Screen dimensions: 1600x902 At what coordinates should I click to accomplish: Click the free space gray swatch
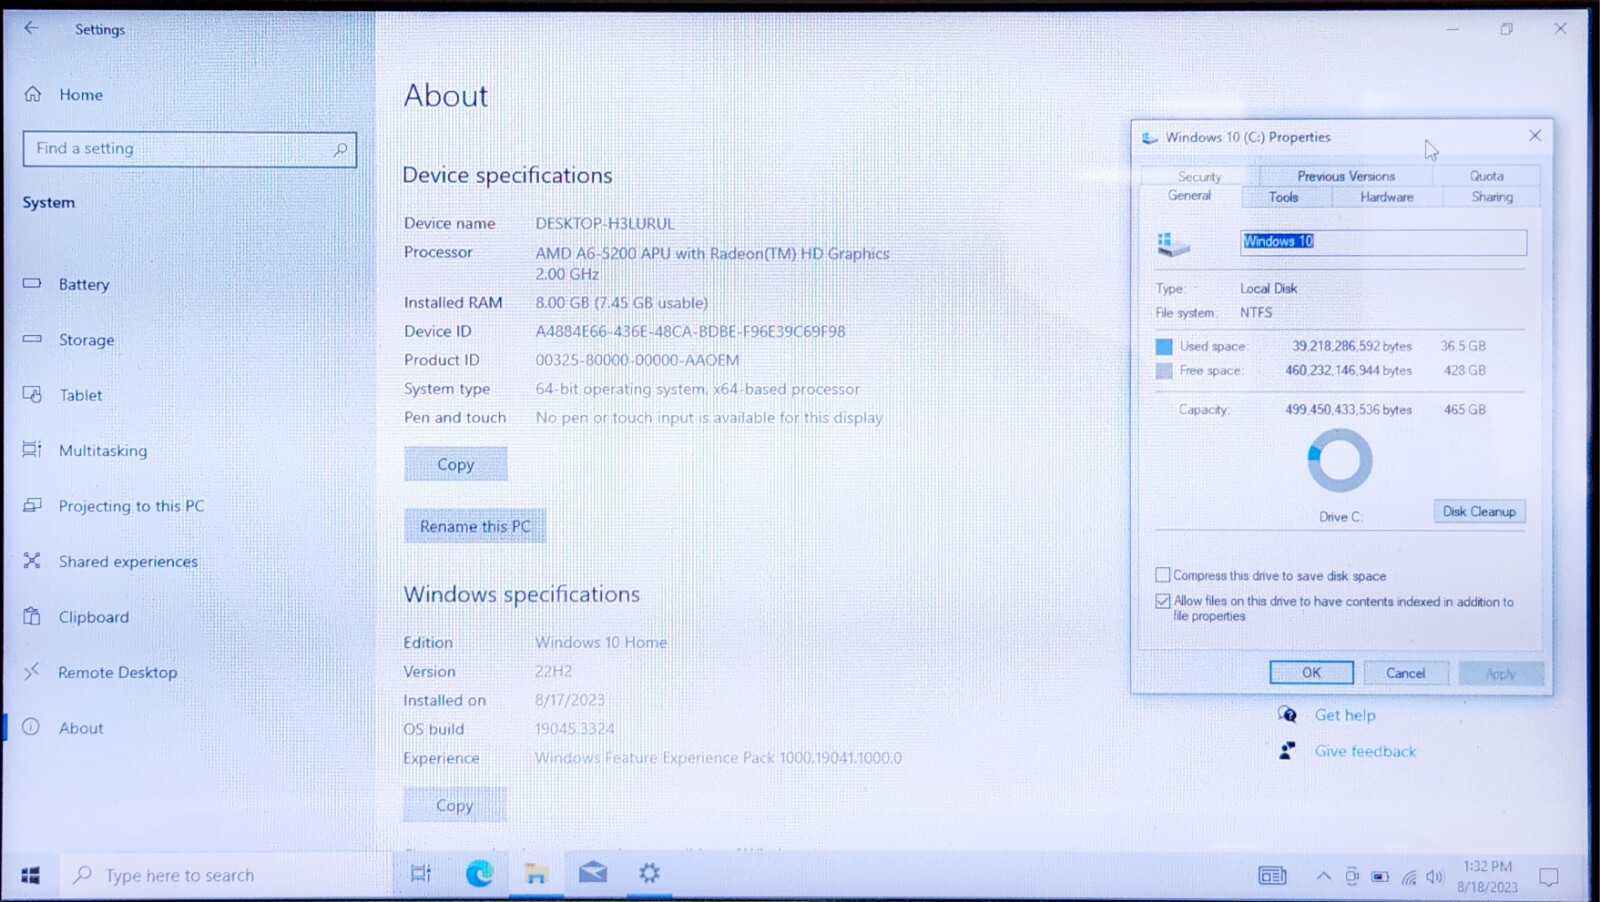[1164, 371]
